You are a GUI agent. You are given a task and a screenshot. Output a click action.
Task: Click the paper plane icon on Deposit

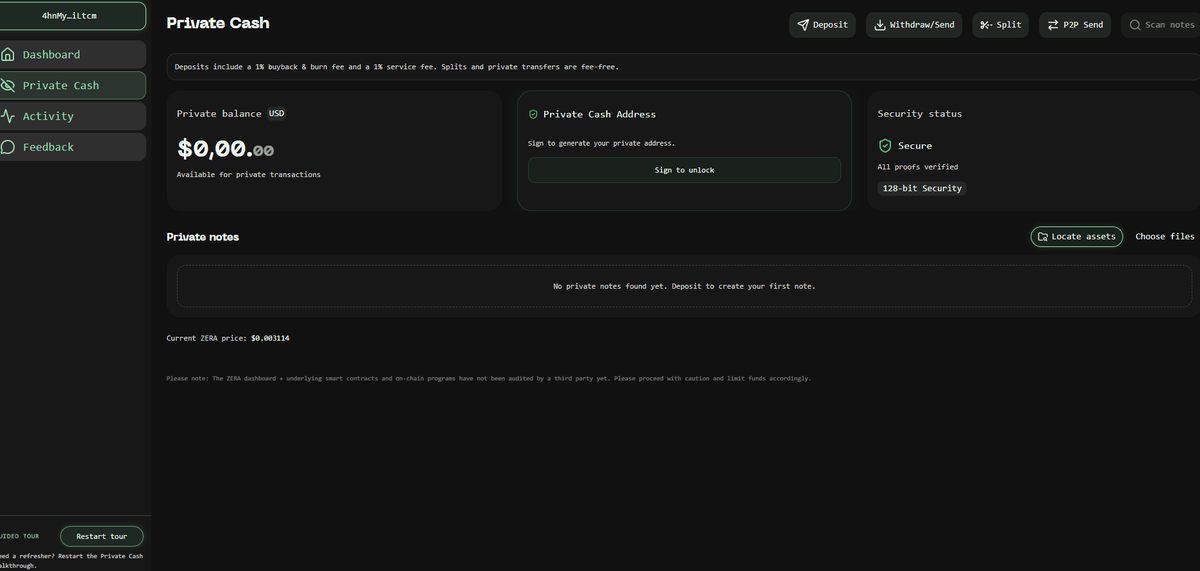coord(803,25)
